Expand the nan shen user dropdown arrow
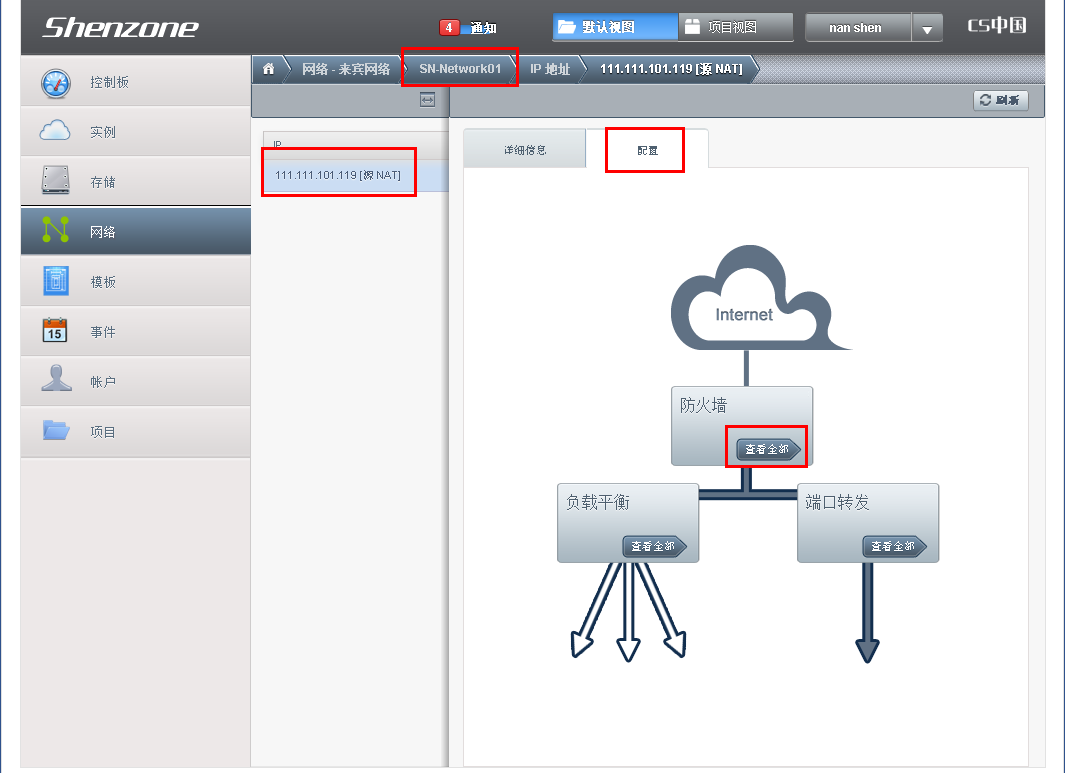This screenshot has height=773, width=1065. [927, 29]
